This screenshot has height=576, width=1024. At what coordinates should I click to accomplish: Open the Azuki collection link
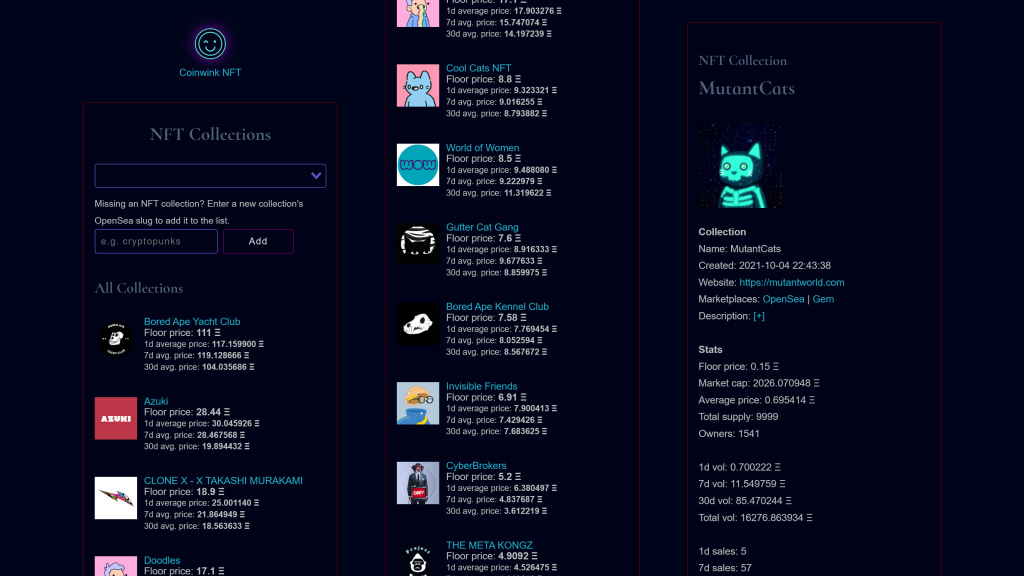156,401
